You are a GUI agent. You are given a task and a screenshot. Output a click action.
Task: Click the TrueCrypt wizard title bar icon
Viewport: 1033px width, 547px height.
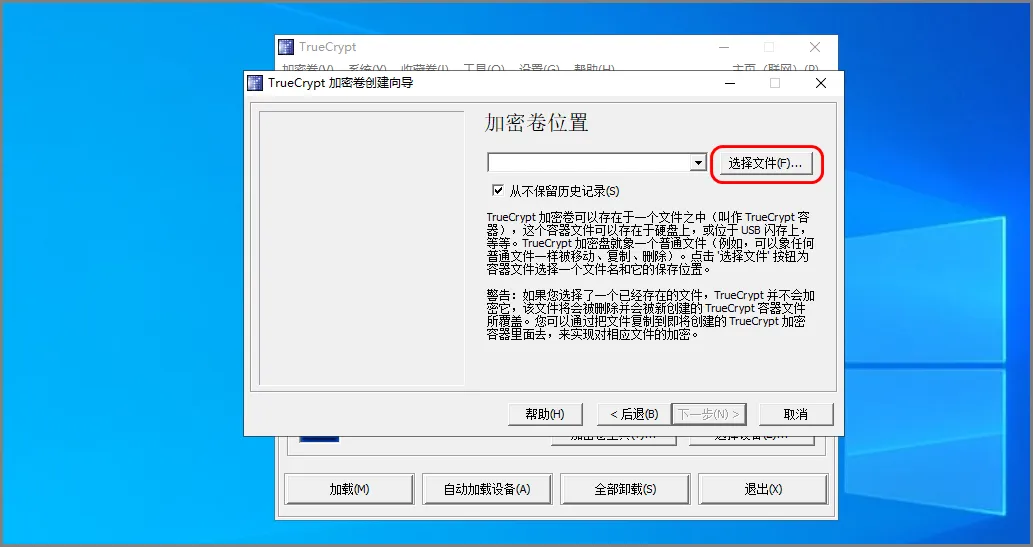click(x=255, y=83)
